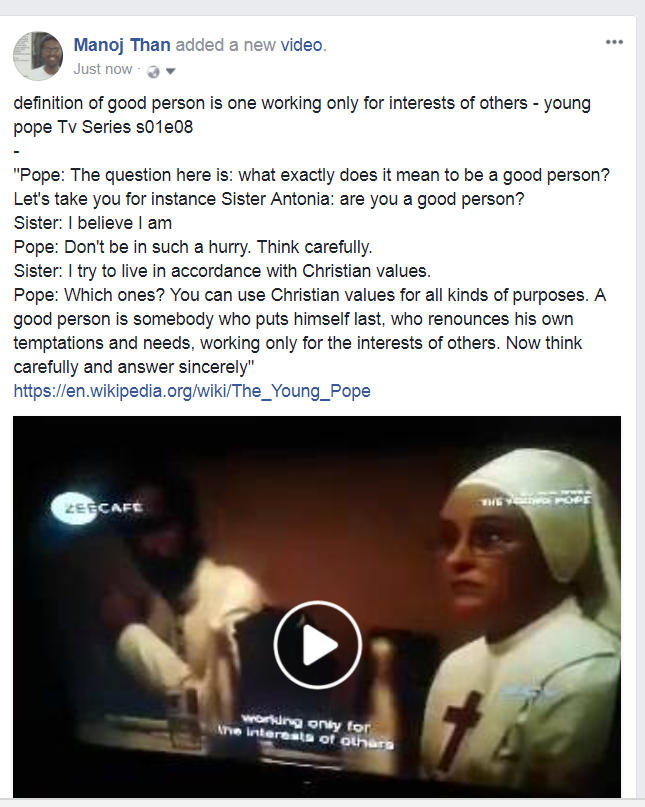Screen dimensions: 645x807
Task: Click the globe public privacy icon
Action: [153, 72]
